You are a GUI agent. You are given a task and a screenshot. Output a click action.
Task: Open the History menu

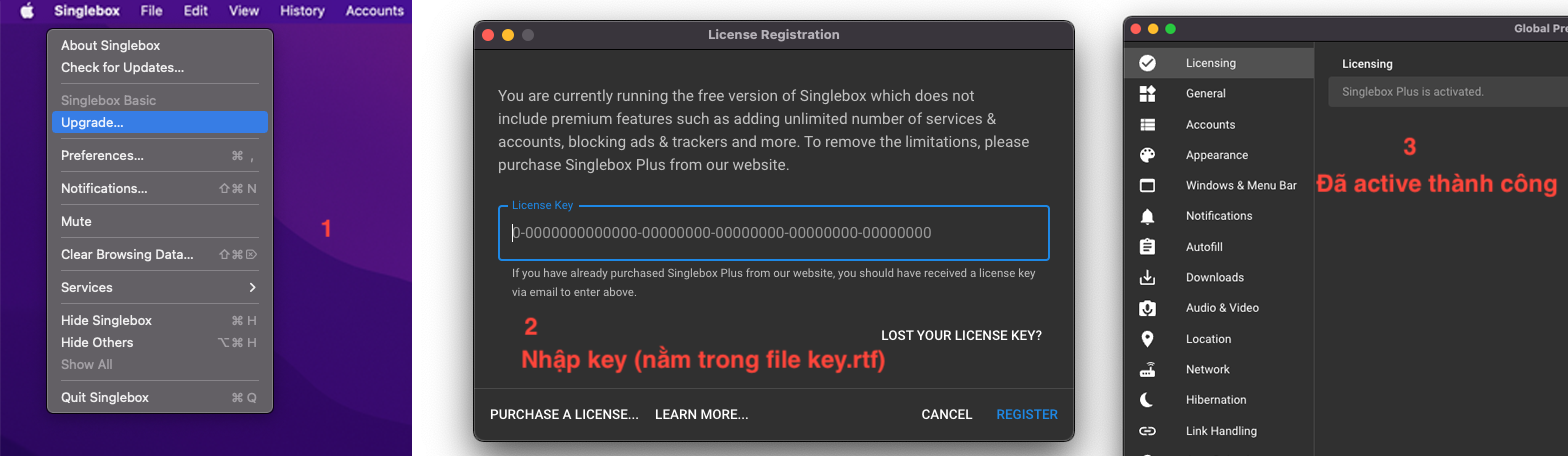pos(302,11)
